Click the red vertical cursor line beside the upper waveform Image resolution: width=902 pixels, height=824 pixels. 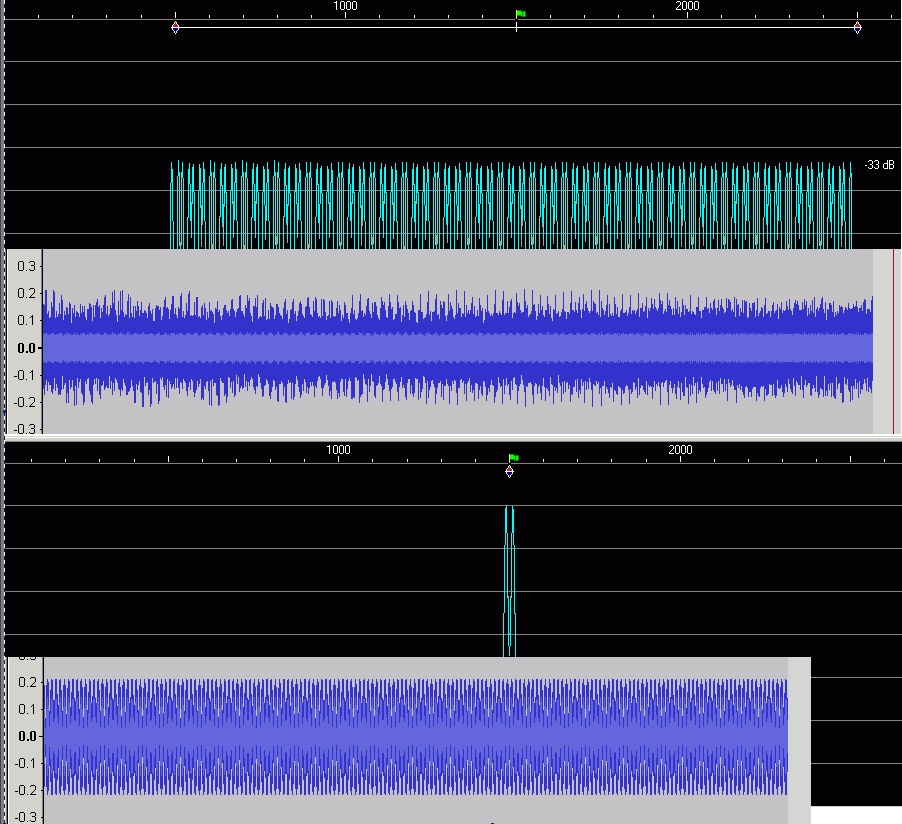click(x=893, y=341)
